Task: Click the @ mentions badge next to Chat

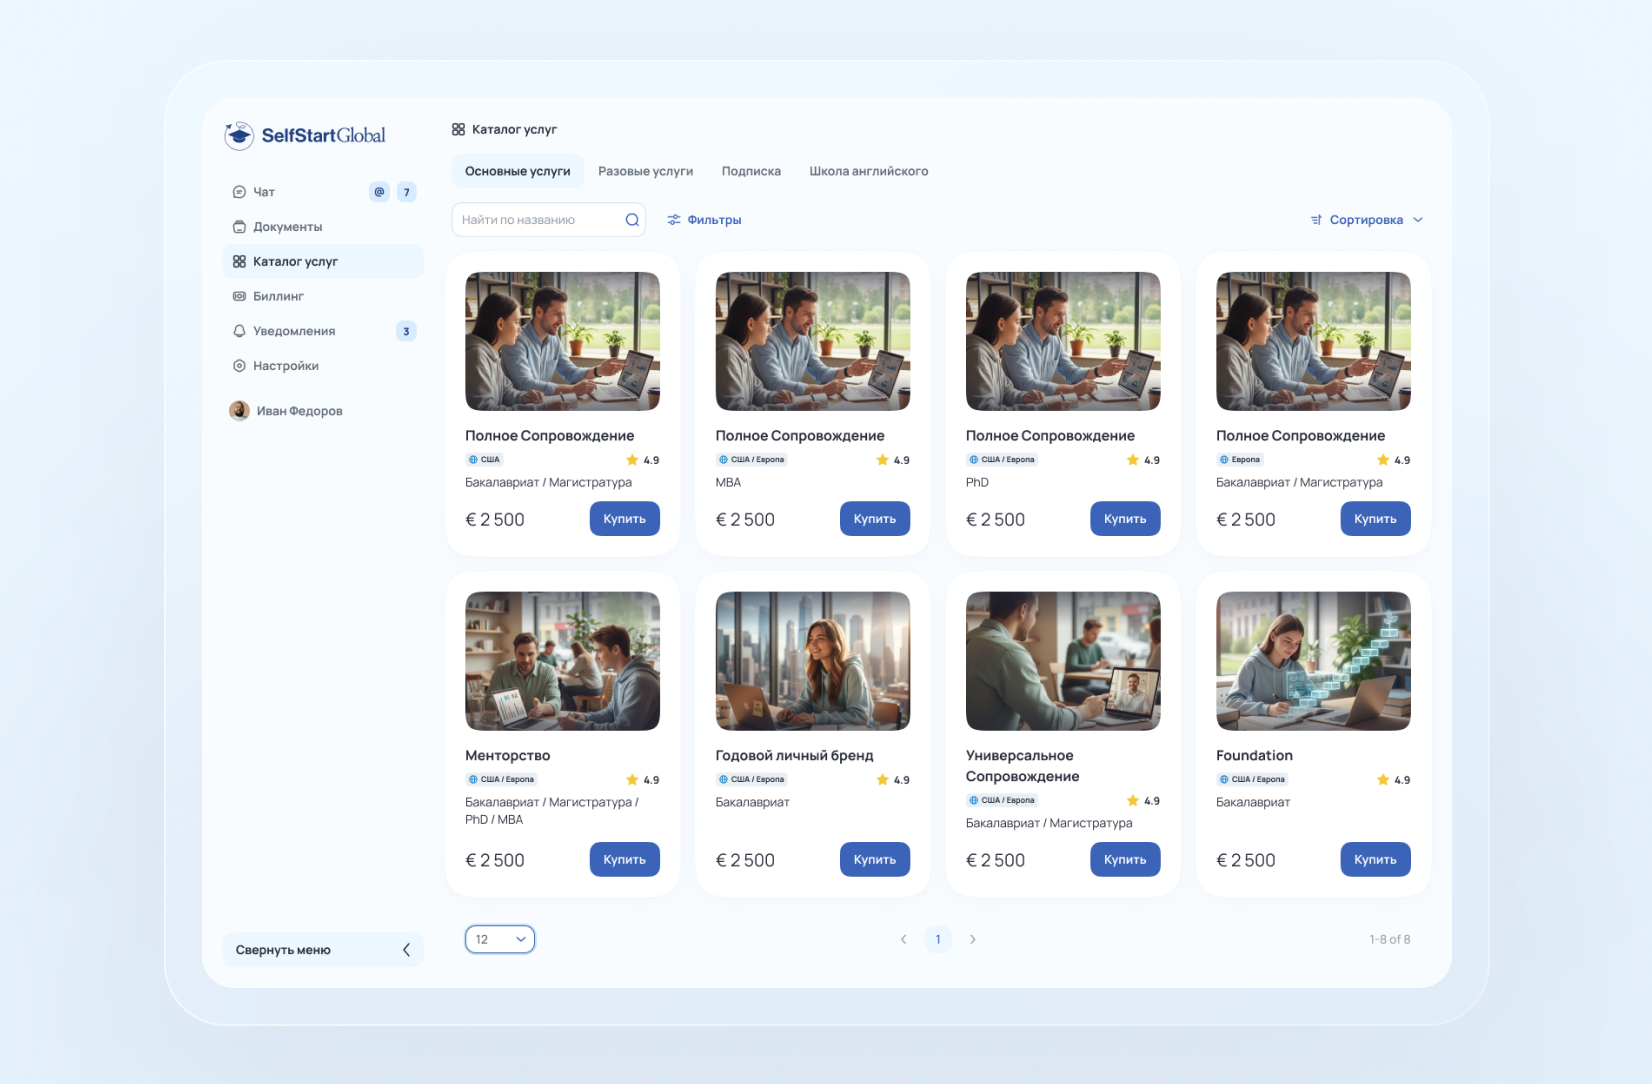Action: [379, 192]
